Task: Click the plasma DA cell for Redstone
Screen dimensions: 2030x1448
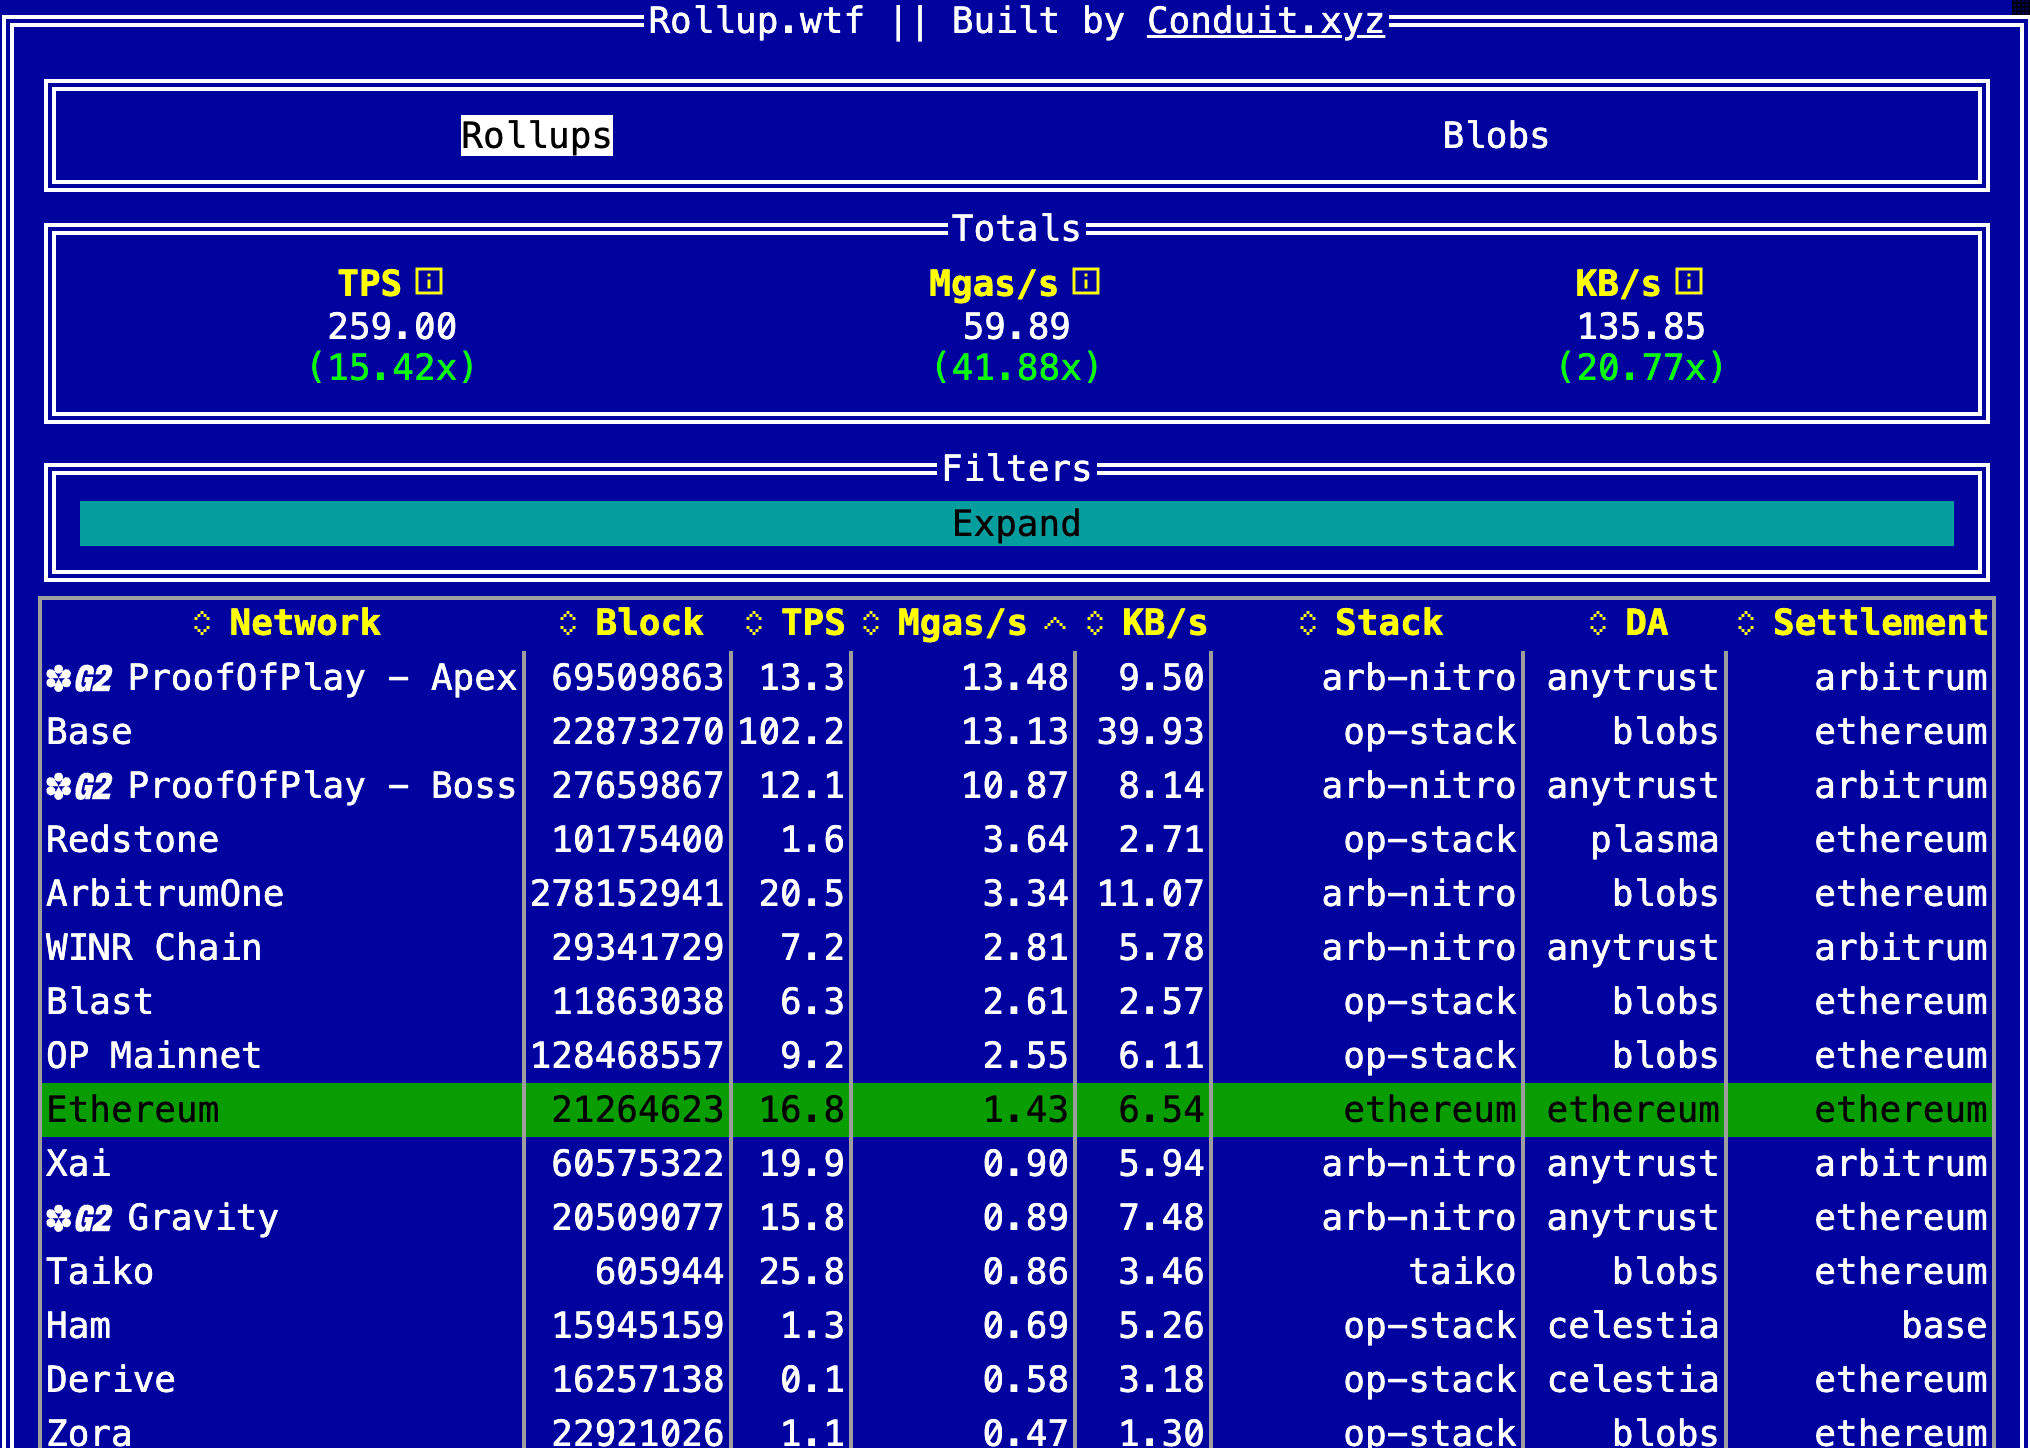Action: click(x=1654, y=840)
